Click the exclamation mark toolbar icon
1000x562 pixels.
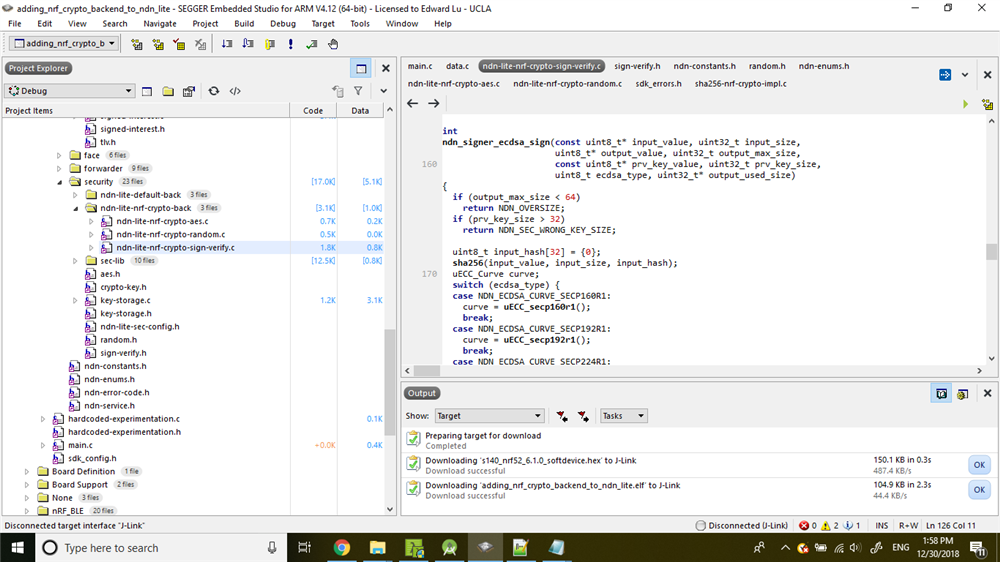point(291,44)
